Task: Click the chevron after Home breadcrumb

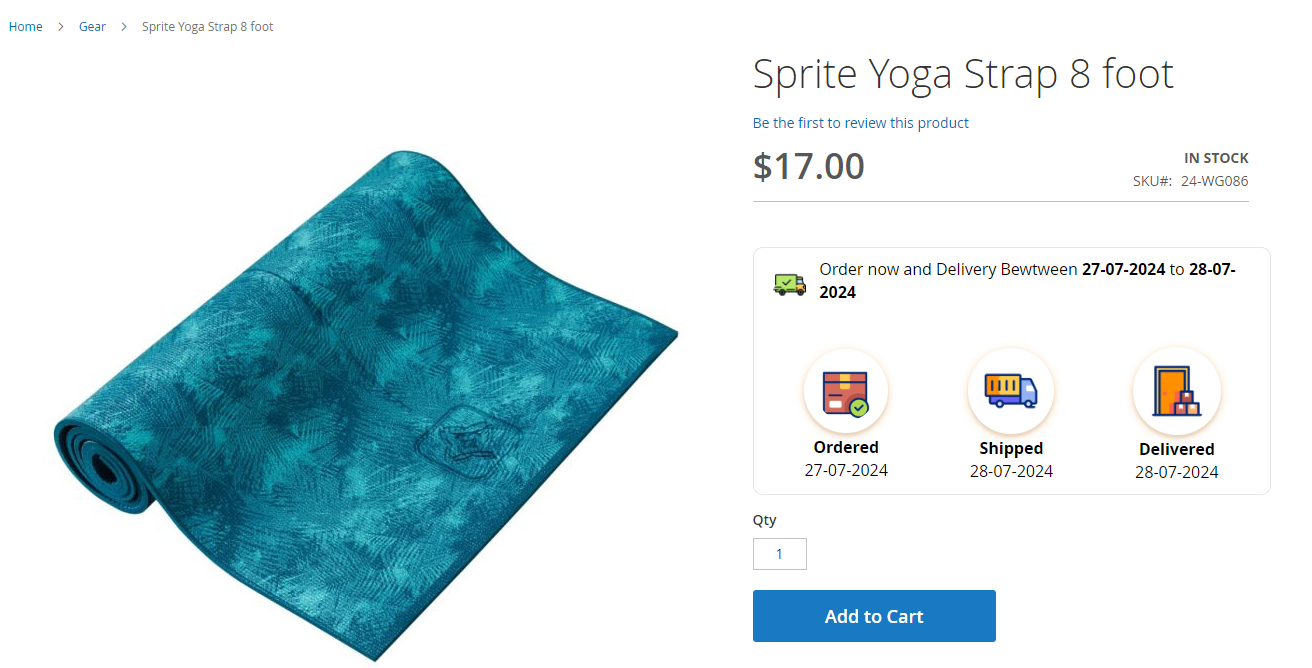Action: pyautogui.click(x=61, y=27)
